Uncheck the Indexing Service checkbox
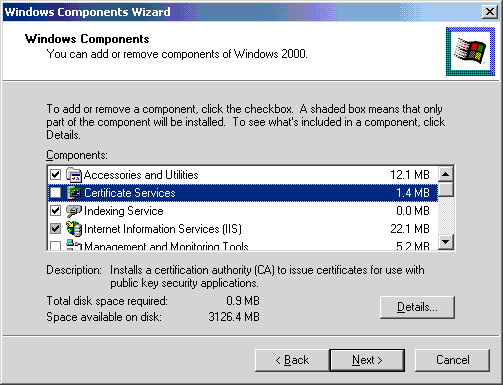The image size is (503, 385). 55,211
